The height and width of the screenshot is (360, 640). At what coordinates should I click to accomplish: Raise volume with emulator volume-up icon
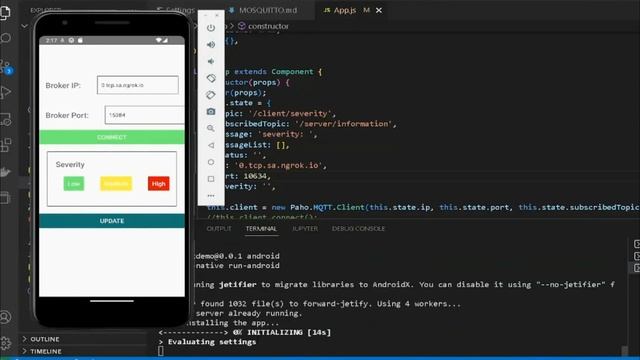coord(211,44)
